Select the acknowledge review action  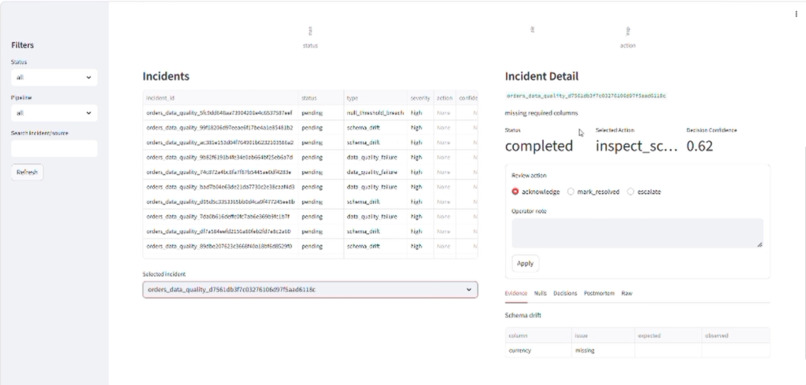536,192
